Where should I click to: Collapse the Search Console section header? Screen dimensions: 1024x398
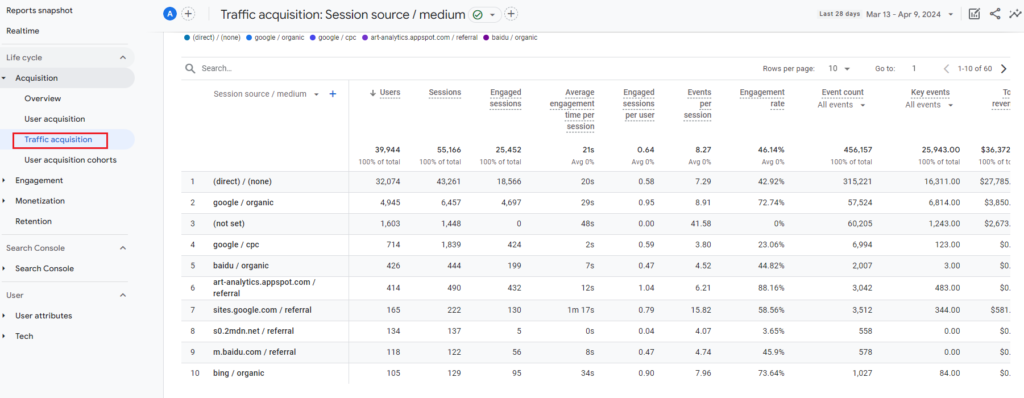[123, 248]
